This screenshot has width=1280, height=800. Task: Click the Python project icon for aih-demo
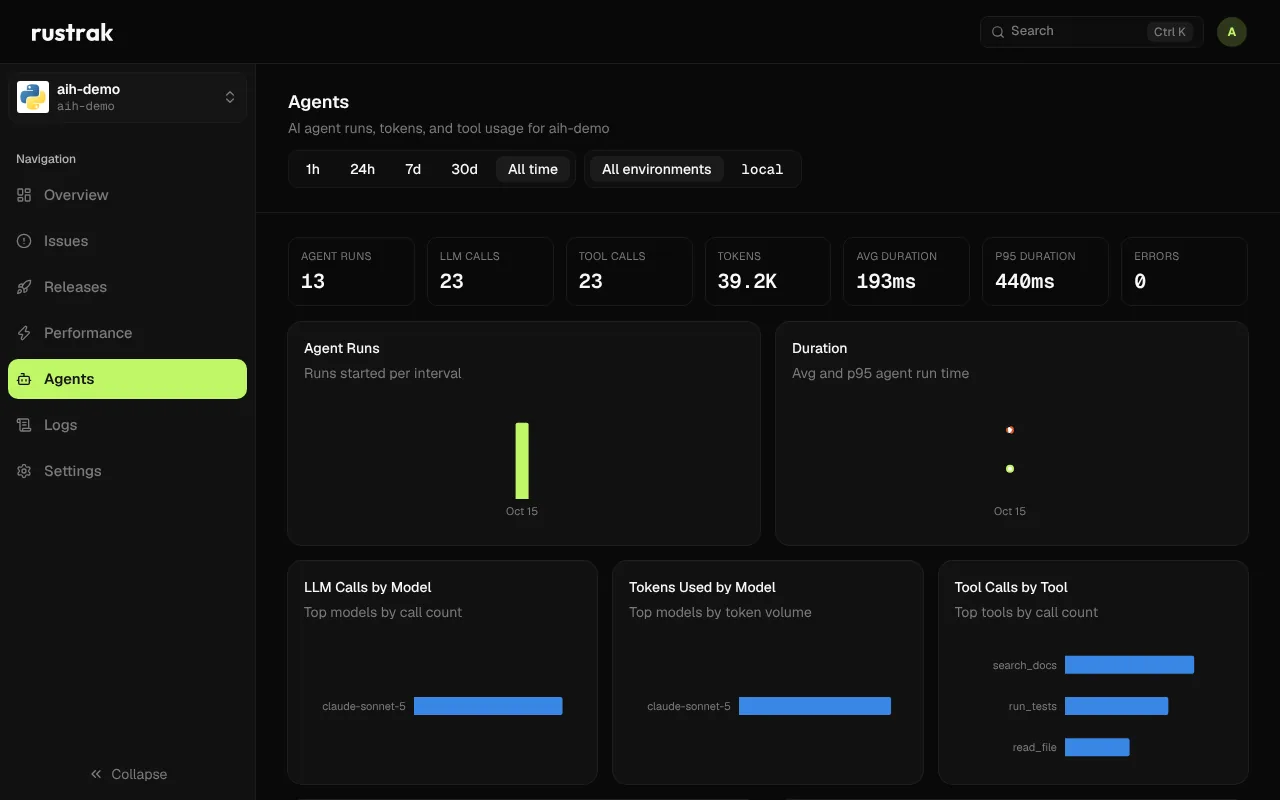click(33, 97)
